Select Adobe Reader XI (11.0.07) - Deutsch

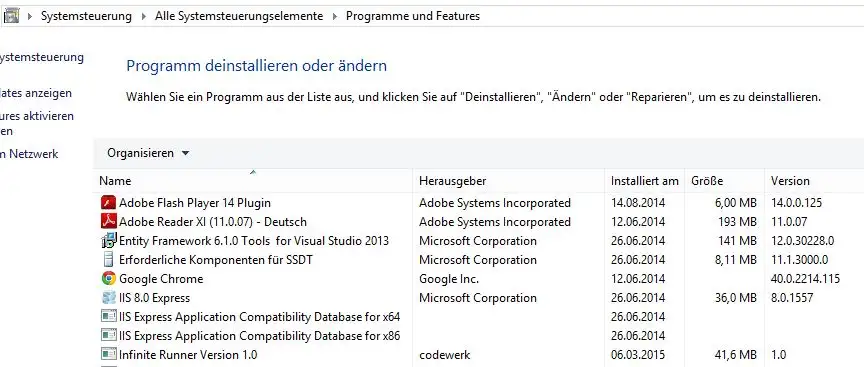pyautogui.click(x=479, y=222)
